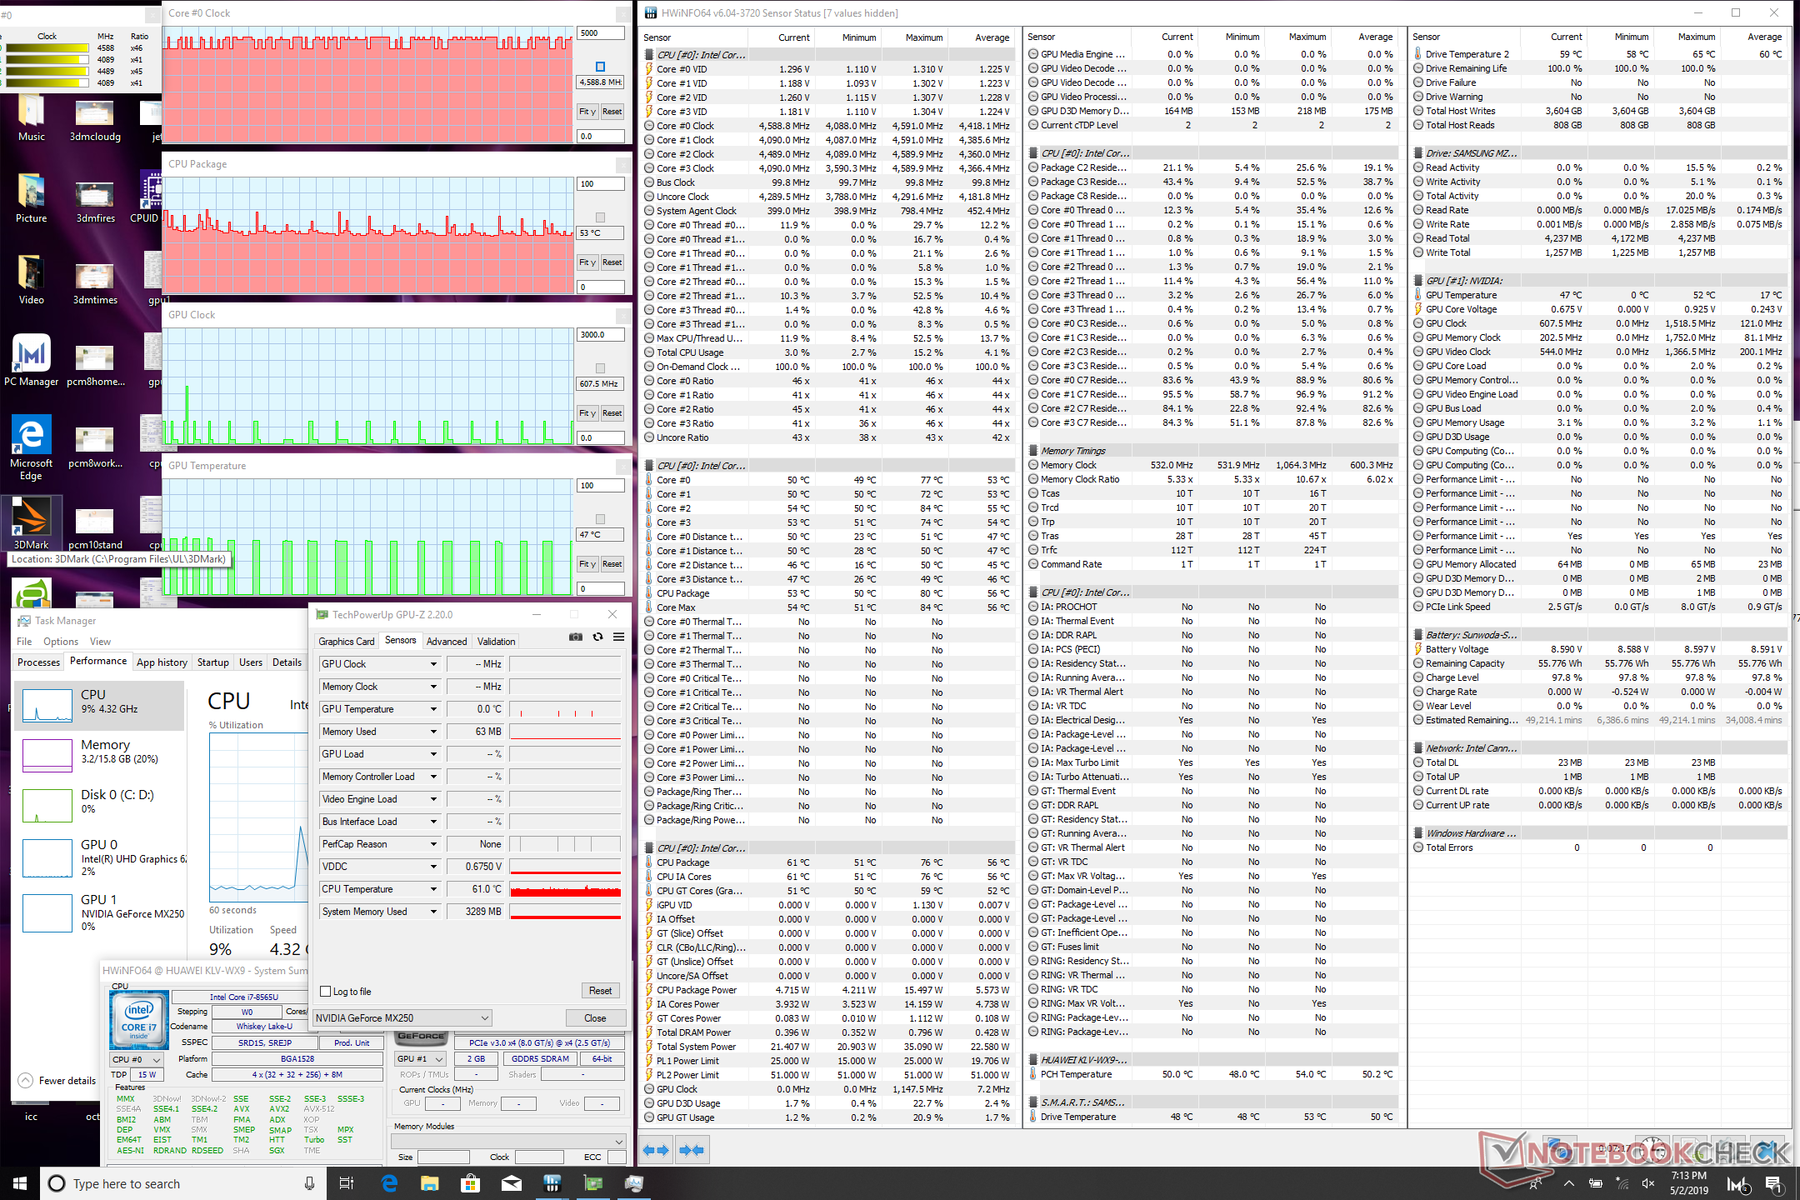Open the GPU-Z hamburger menu
The image size is (1800, 1200).
point(619,637)
